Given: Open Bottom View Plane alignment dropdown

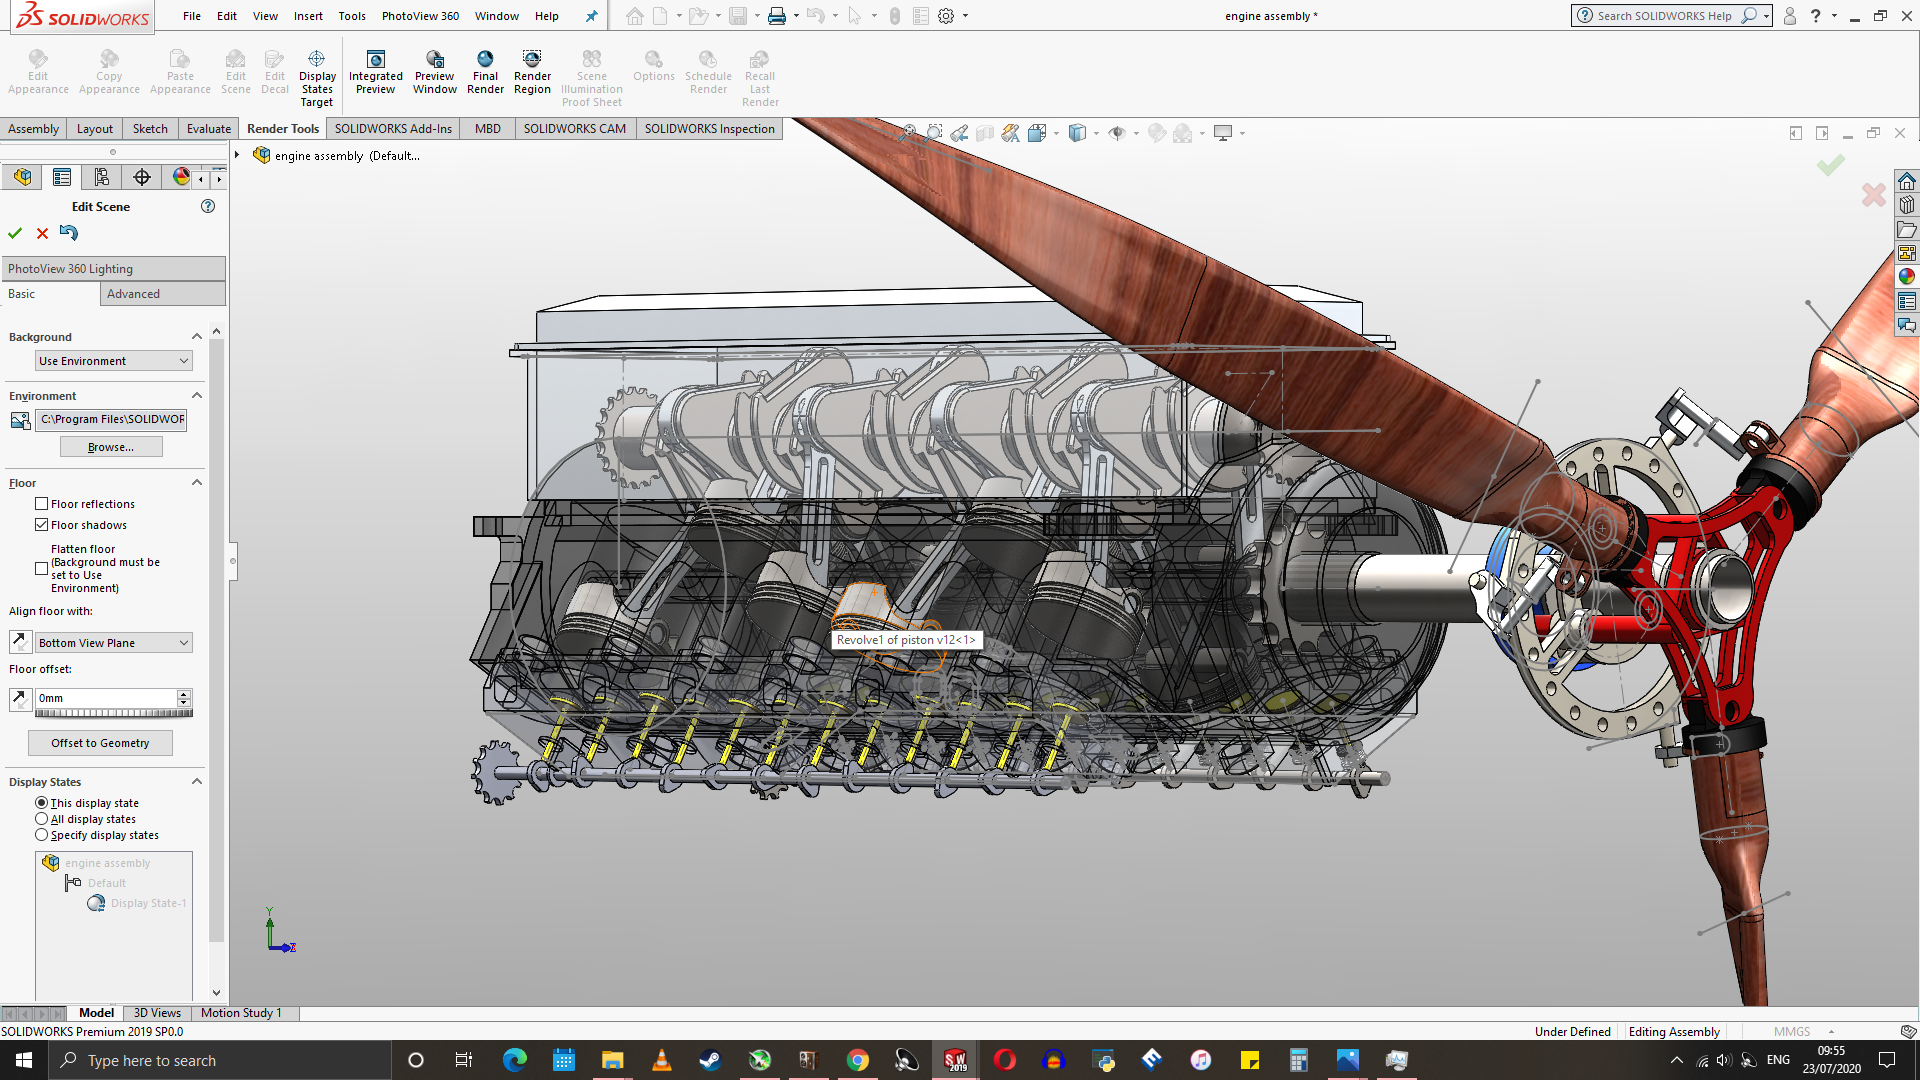Looking at the screenshot, I should [114, 643].
